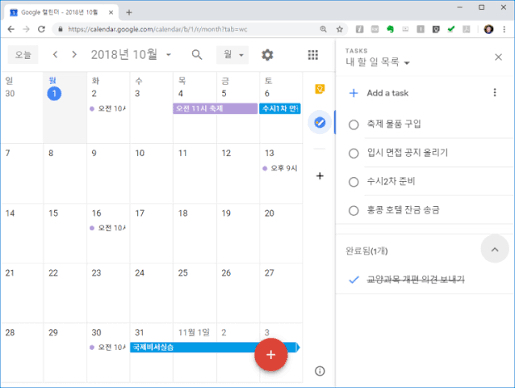Select the Tasks side panel icon

(320, 122)
